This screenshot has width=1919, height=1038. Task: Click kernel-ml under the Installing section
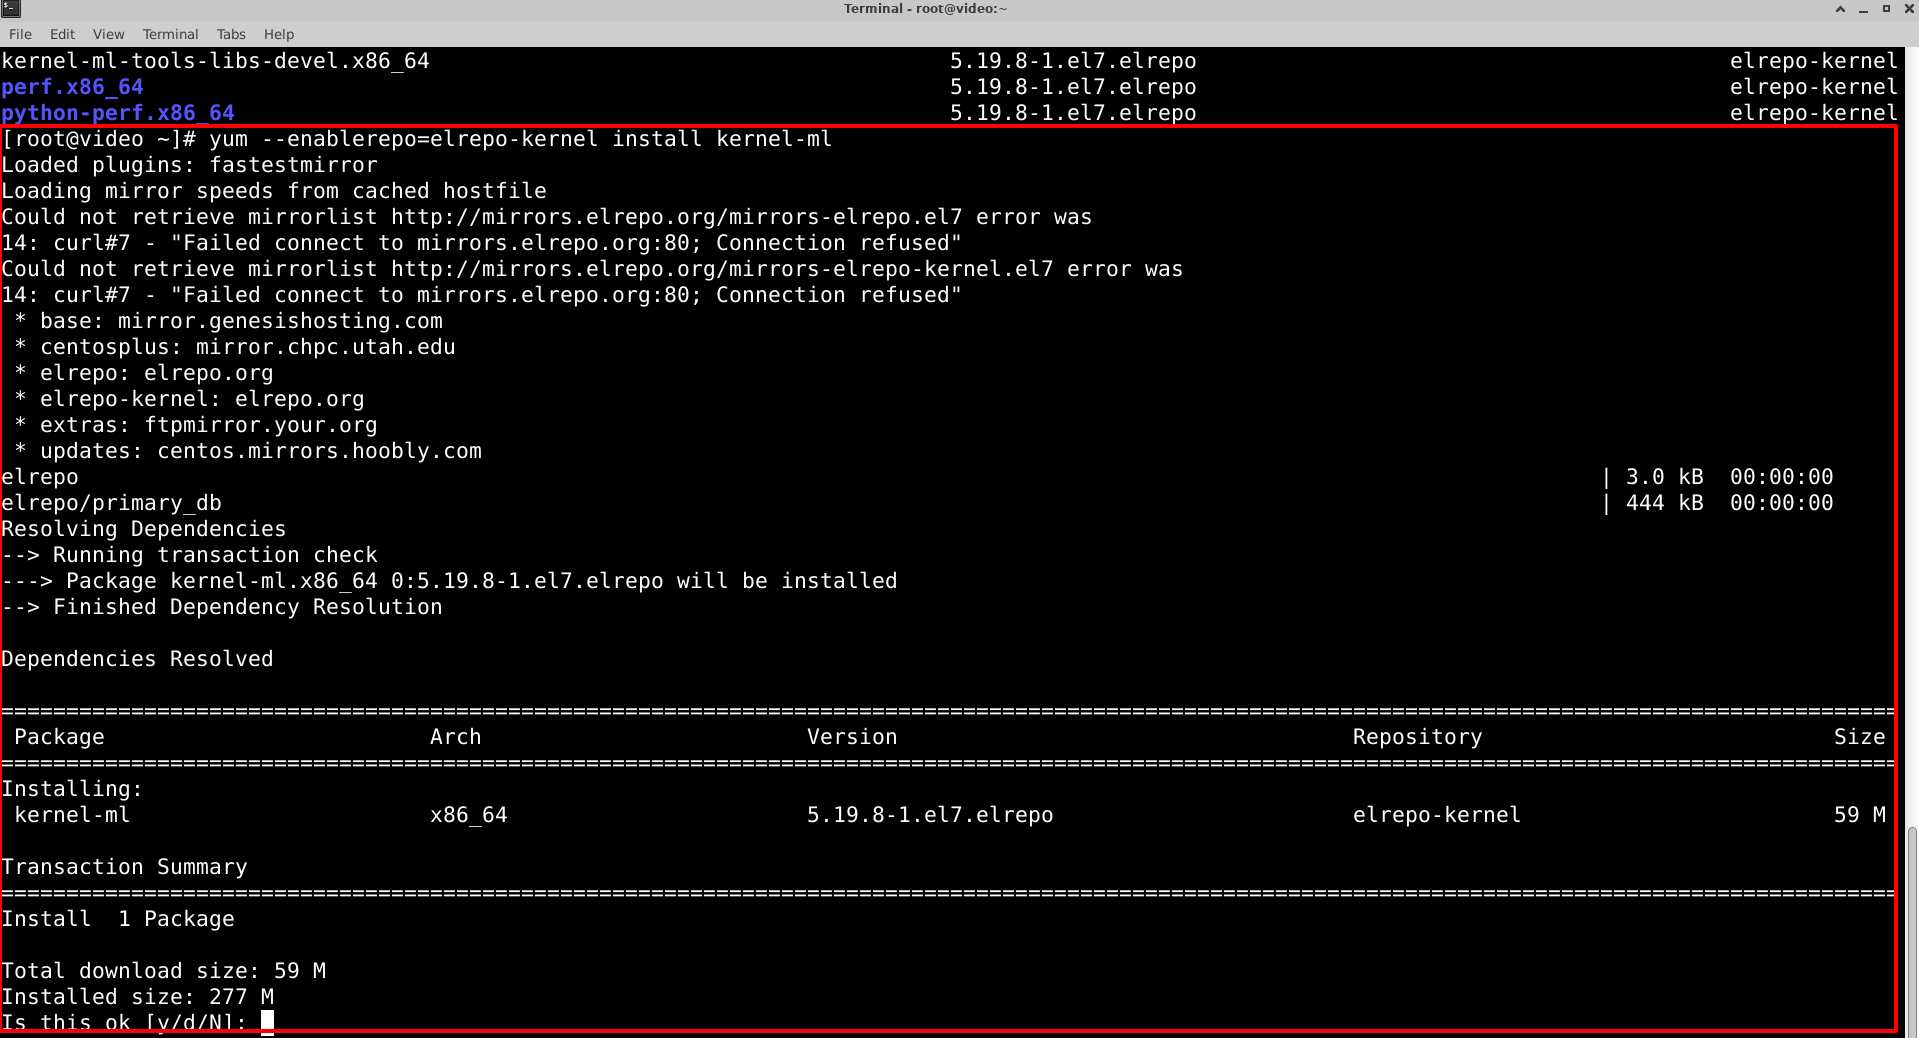[x=72, y=815]
